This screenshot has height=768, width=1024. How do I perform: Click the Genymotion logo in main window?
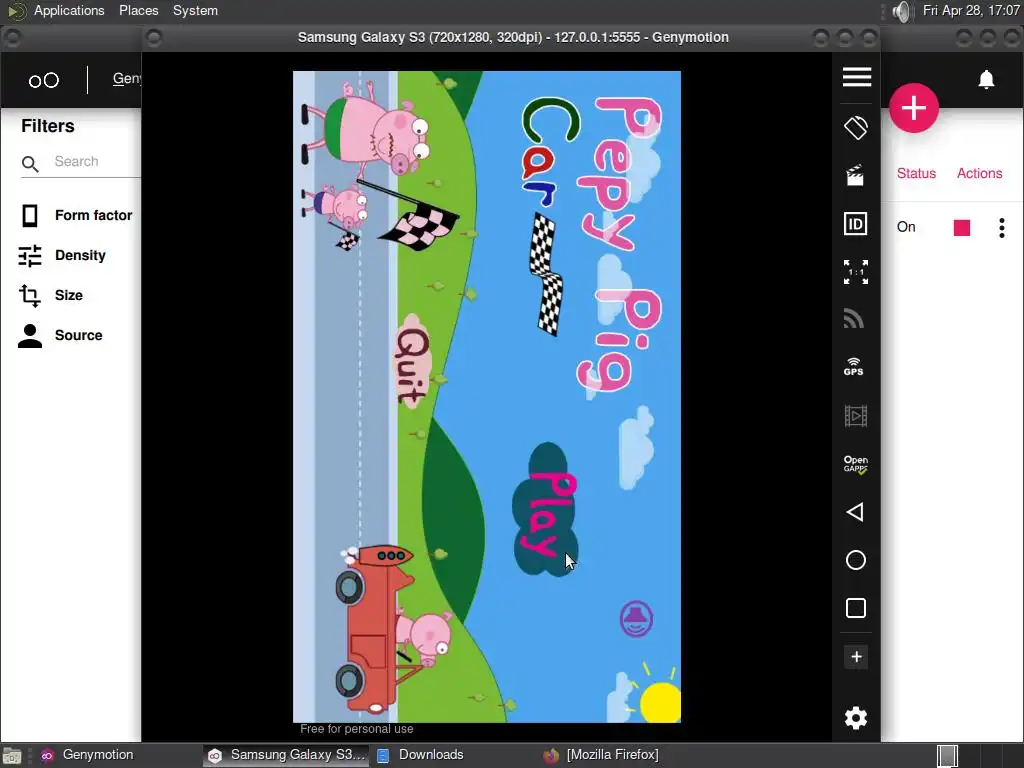click(44, 80)
